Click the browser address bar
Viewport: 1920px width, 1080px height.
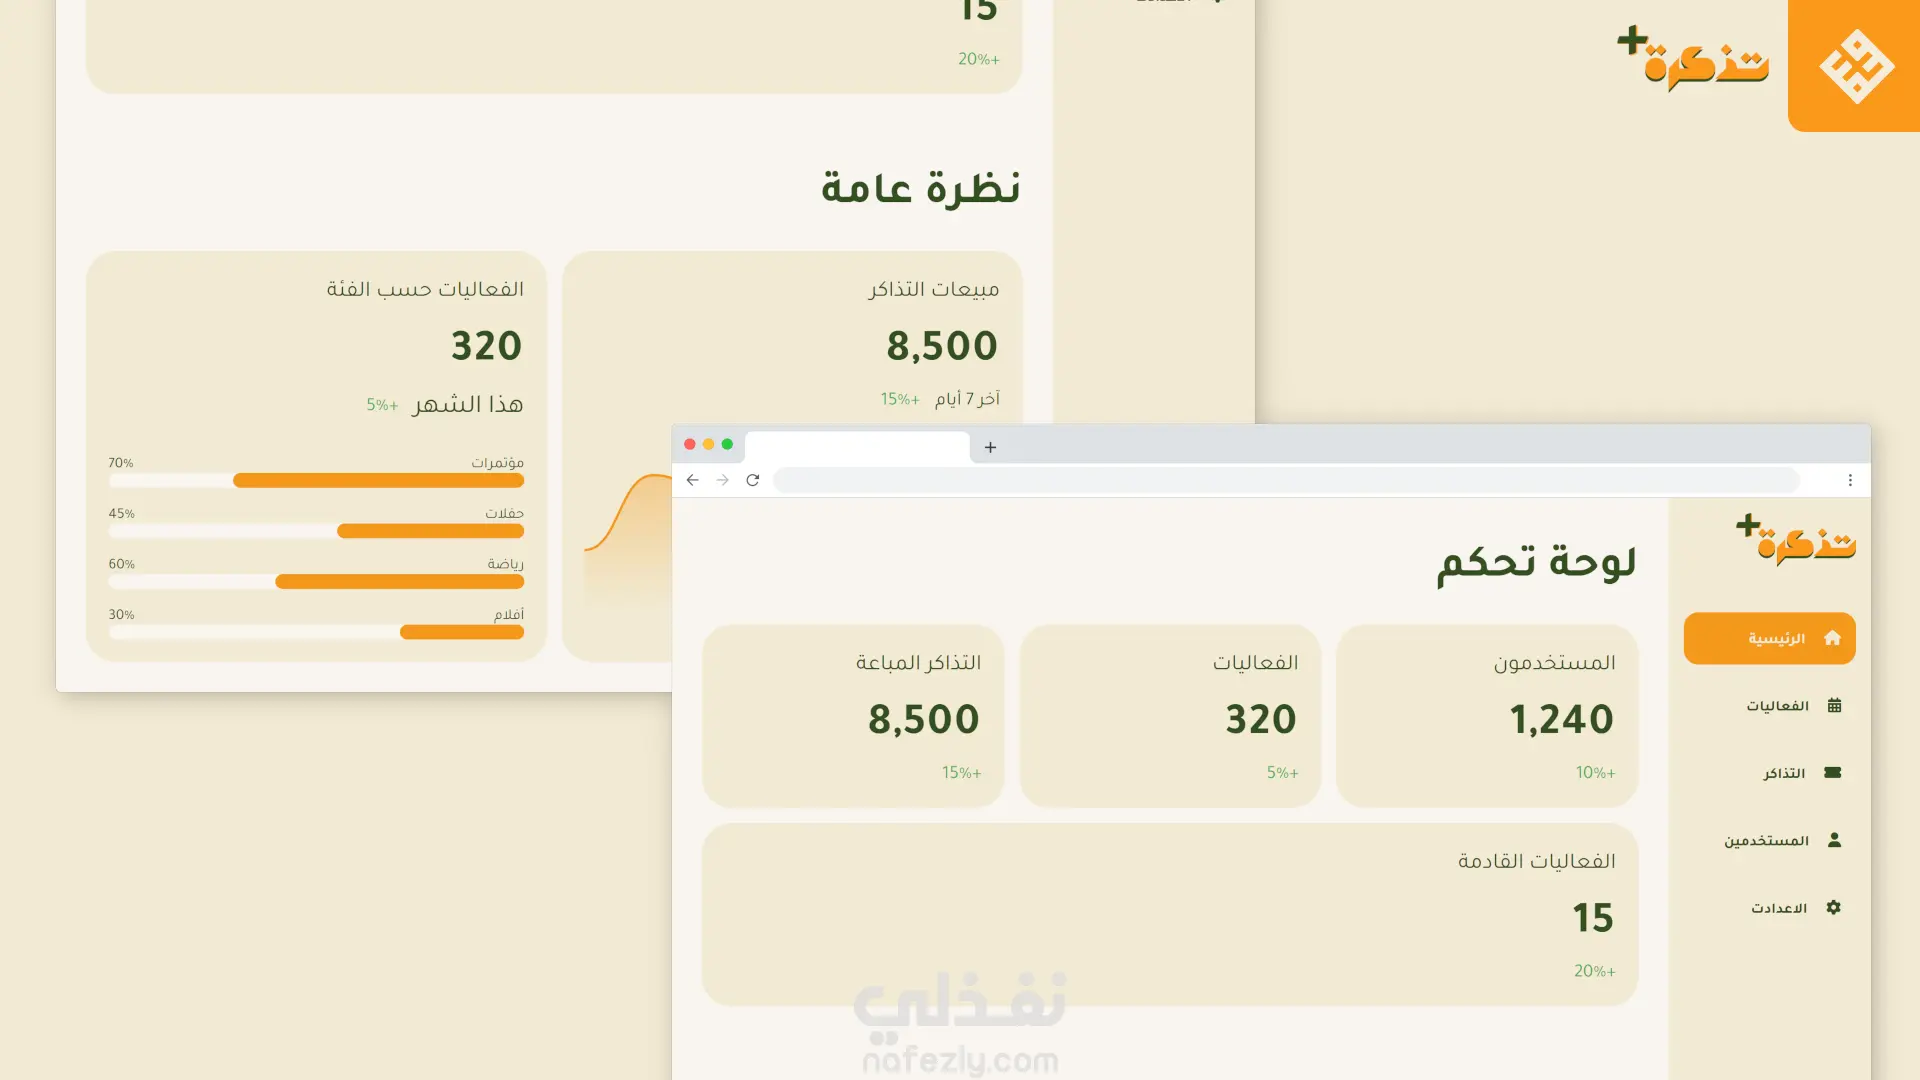tap(1285, 480)
